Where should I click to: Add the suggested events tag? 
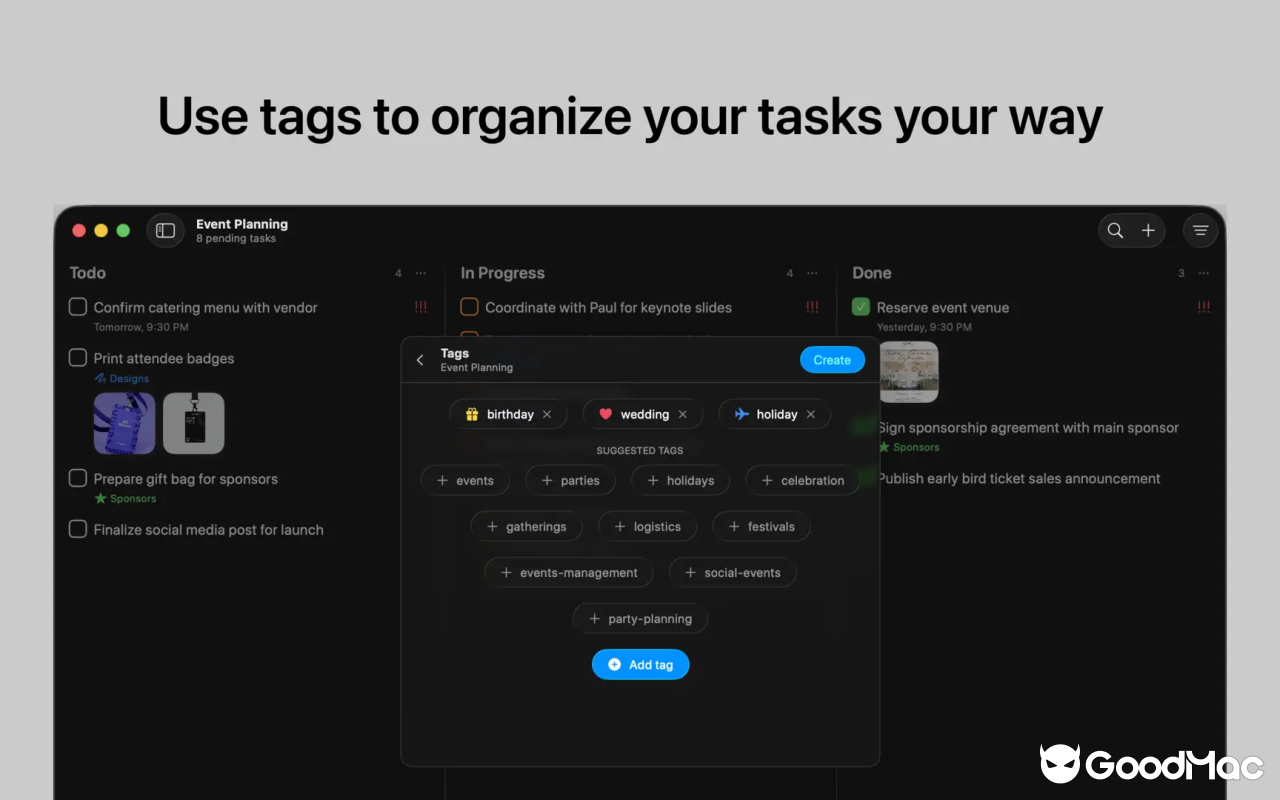tap(465, 480)
